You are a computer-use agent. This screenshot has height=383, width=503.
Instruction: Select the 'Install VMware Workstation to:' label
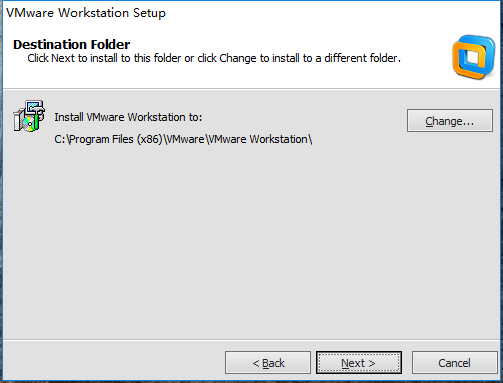[x=128, y=117]
